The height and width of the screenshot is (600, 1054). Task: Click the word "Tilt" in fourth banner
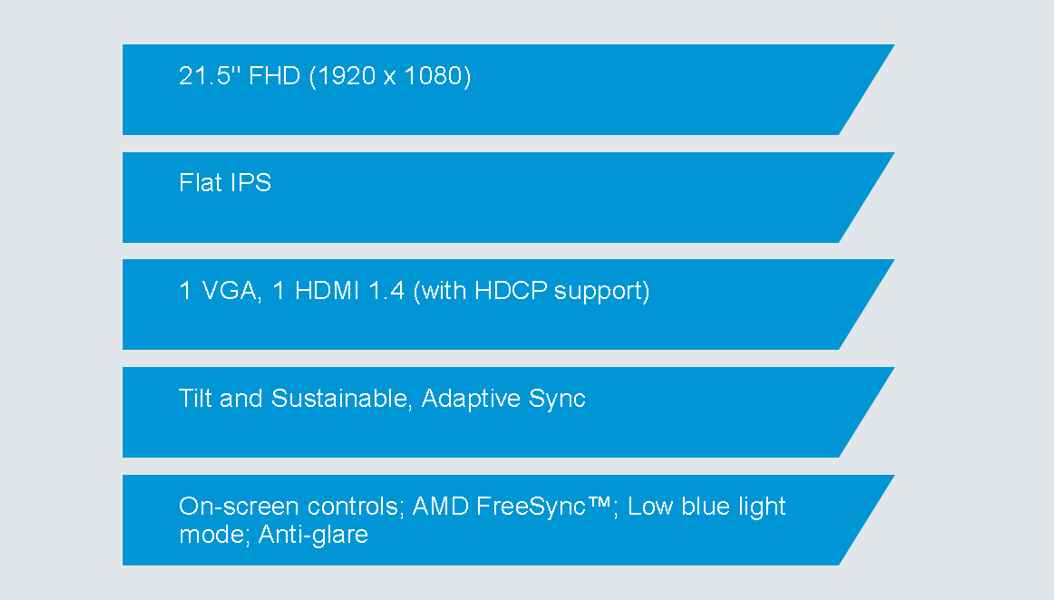(195, 398)
